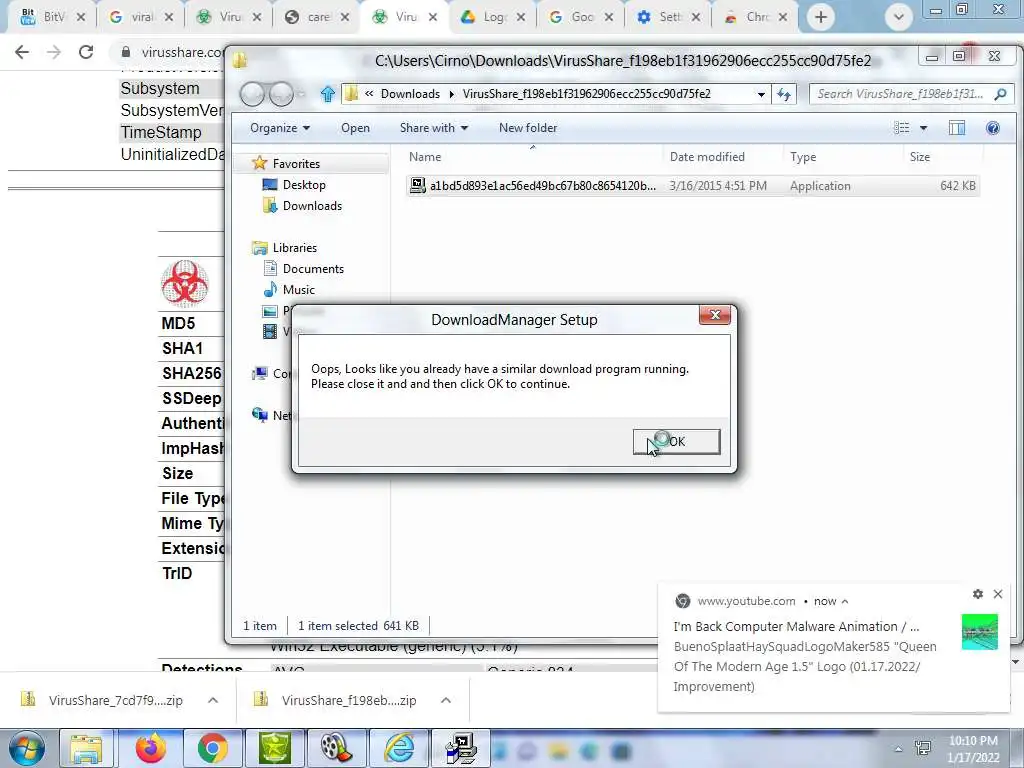Open File Explorer from taskbar

pos(86,748)
